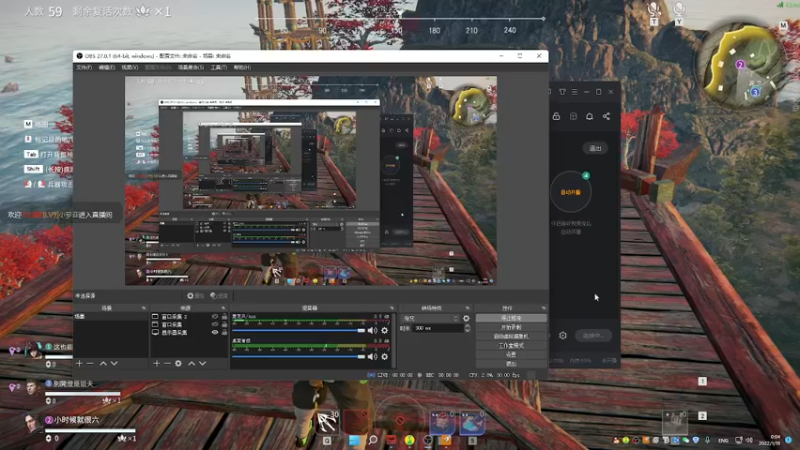
Task: Adjust the second mixer channel volume slider
Action: [x=298, y=357]
